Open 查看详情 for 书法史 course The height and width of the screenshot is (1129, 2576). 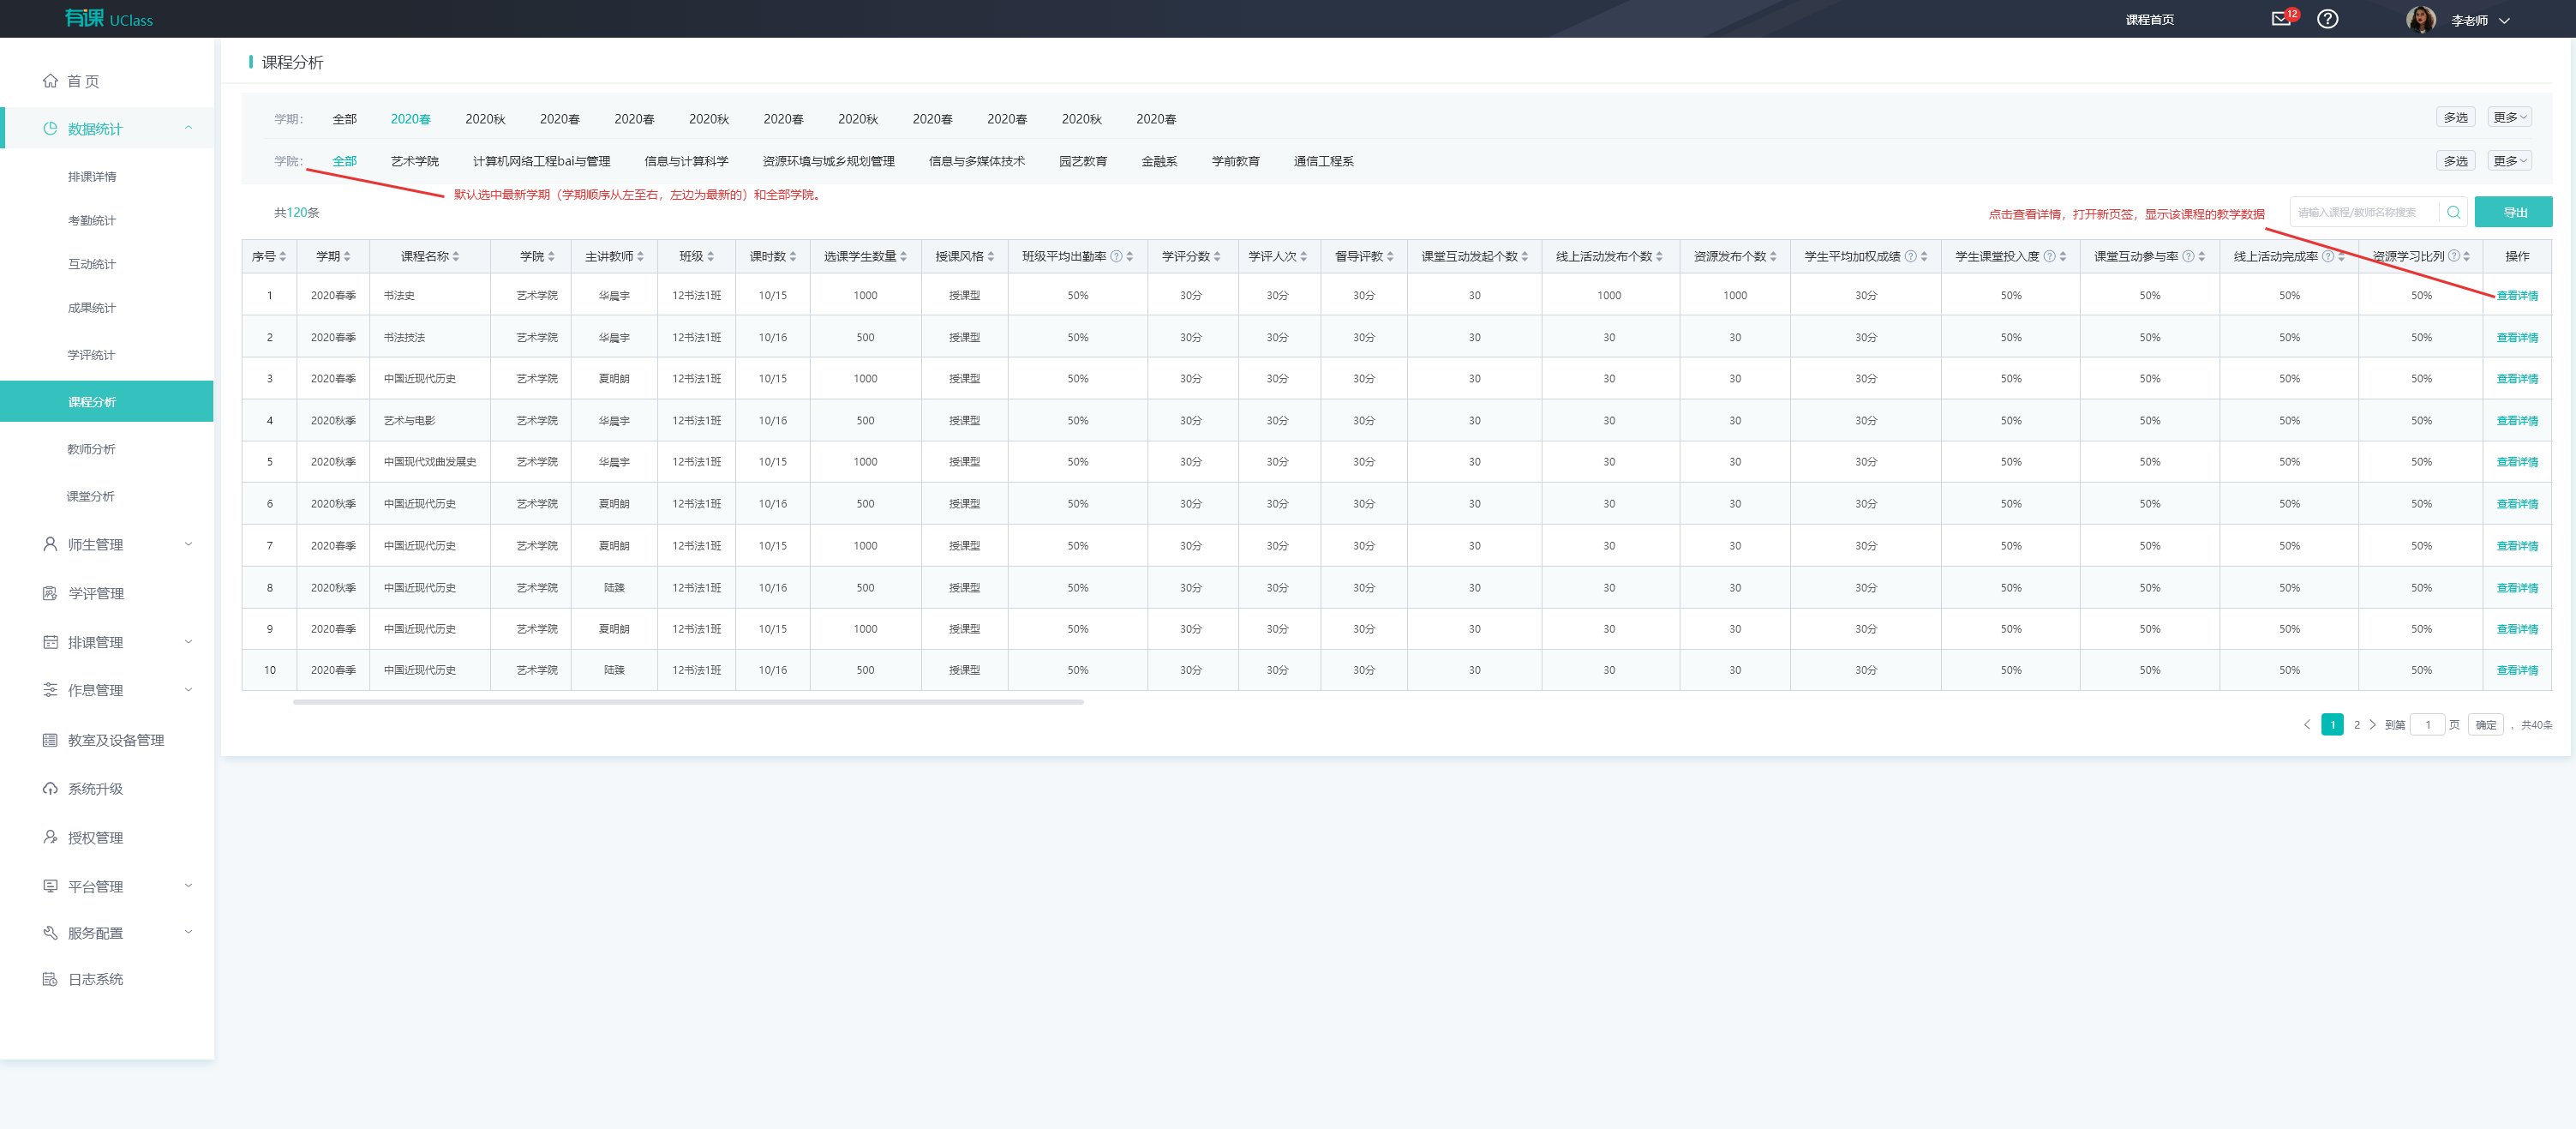(x=2516, y=296)
